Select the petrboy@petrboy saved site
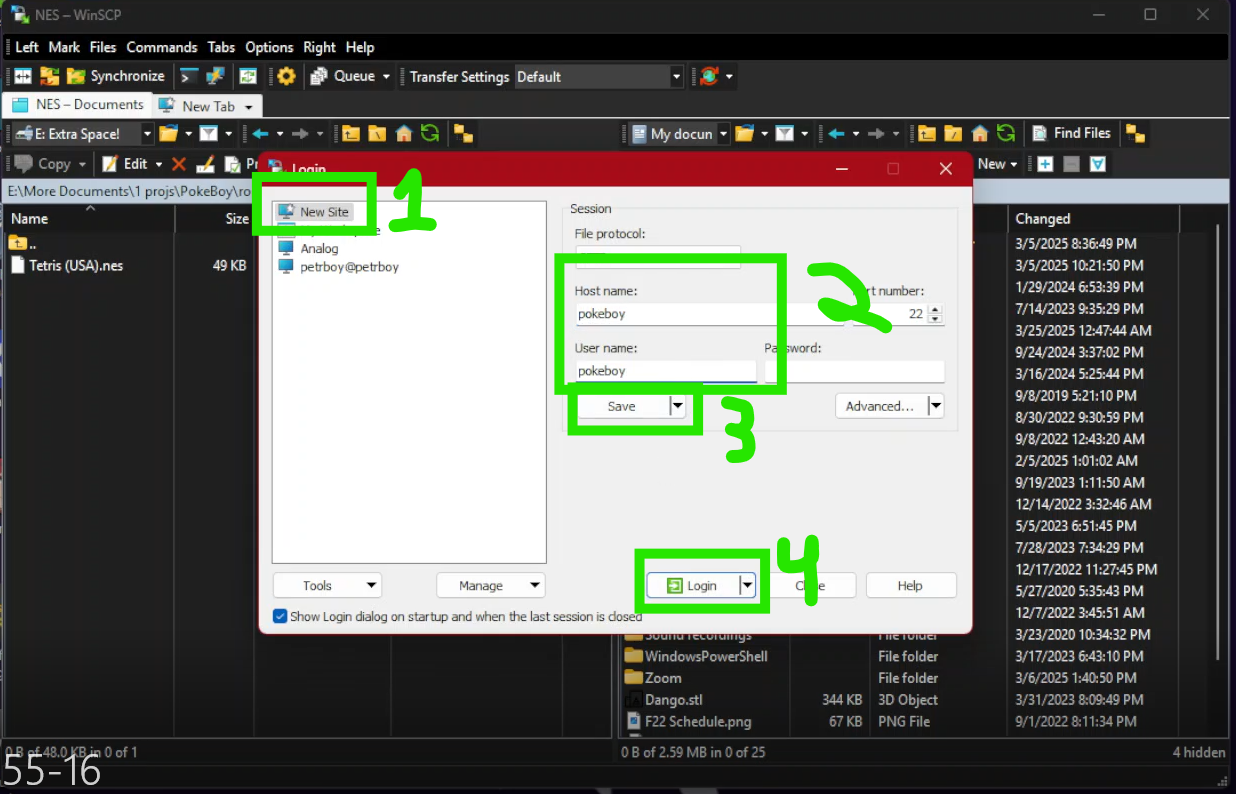 pos(349,267)
